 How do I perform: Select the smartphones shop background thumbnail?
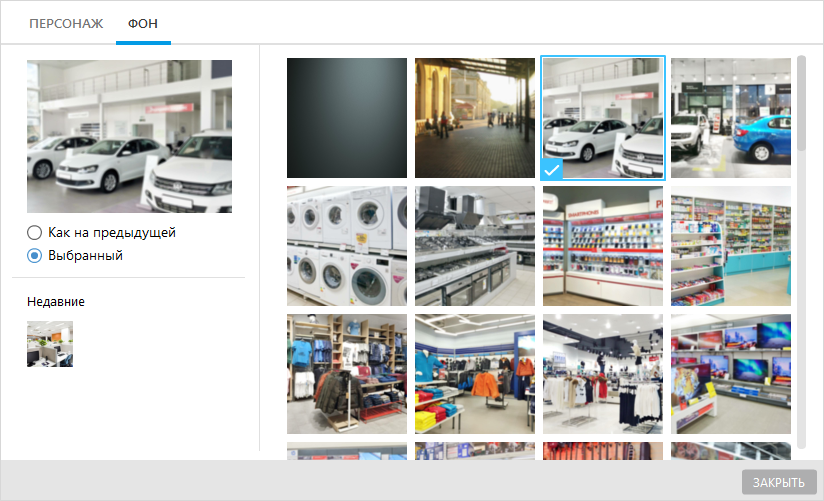[603, 246]
